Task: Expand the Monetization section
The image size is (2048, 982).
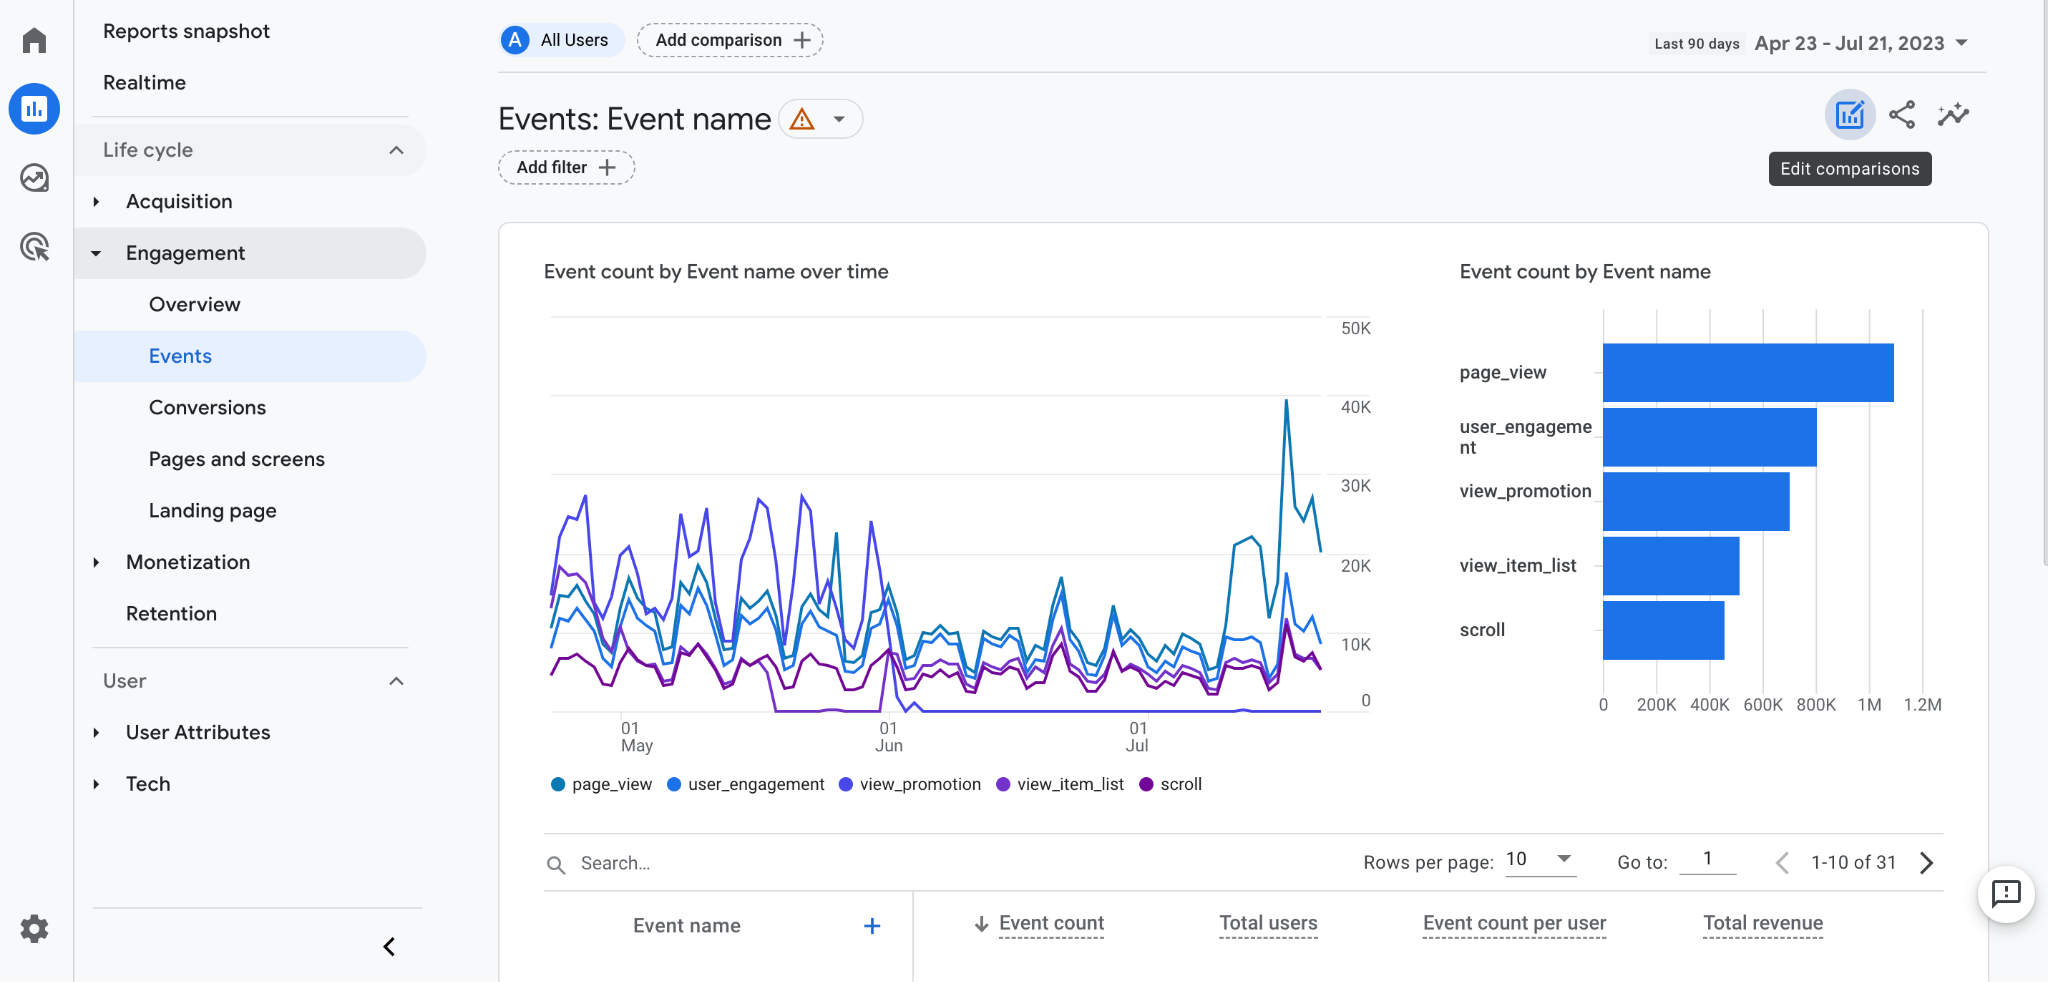Action: (188, 562)
